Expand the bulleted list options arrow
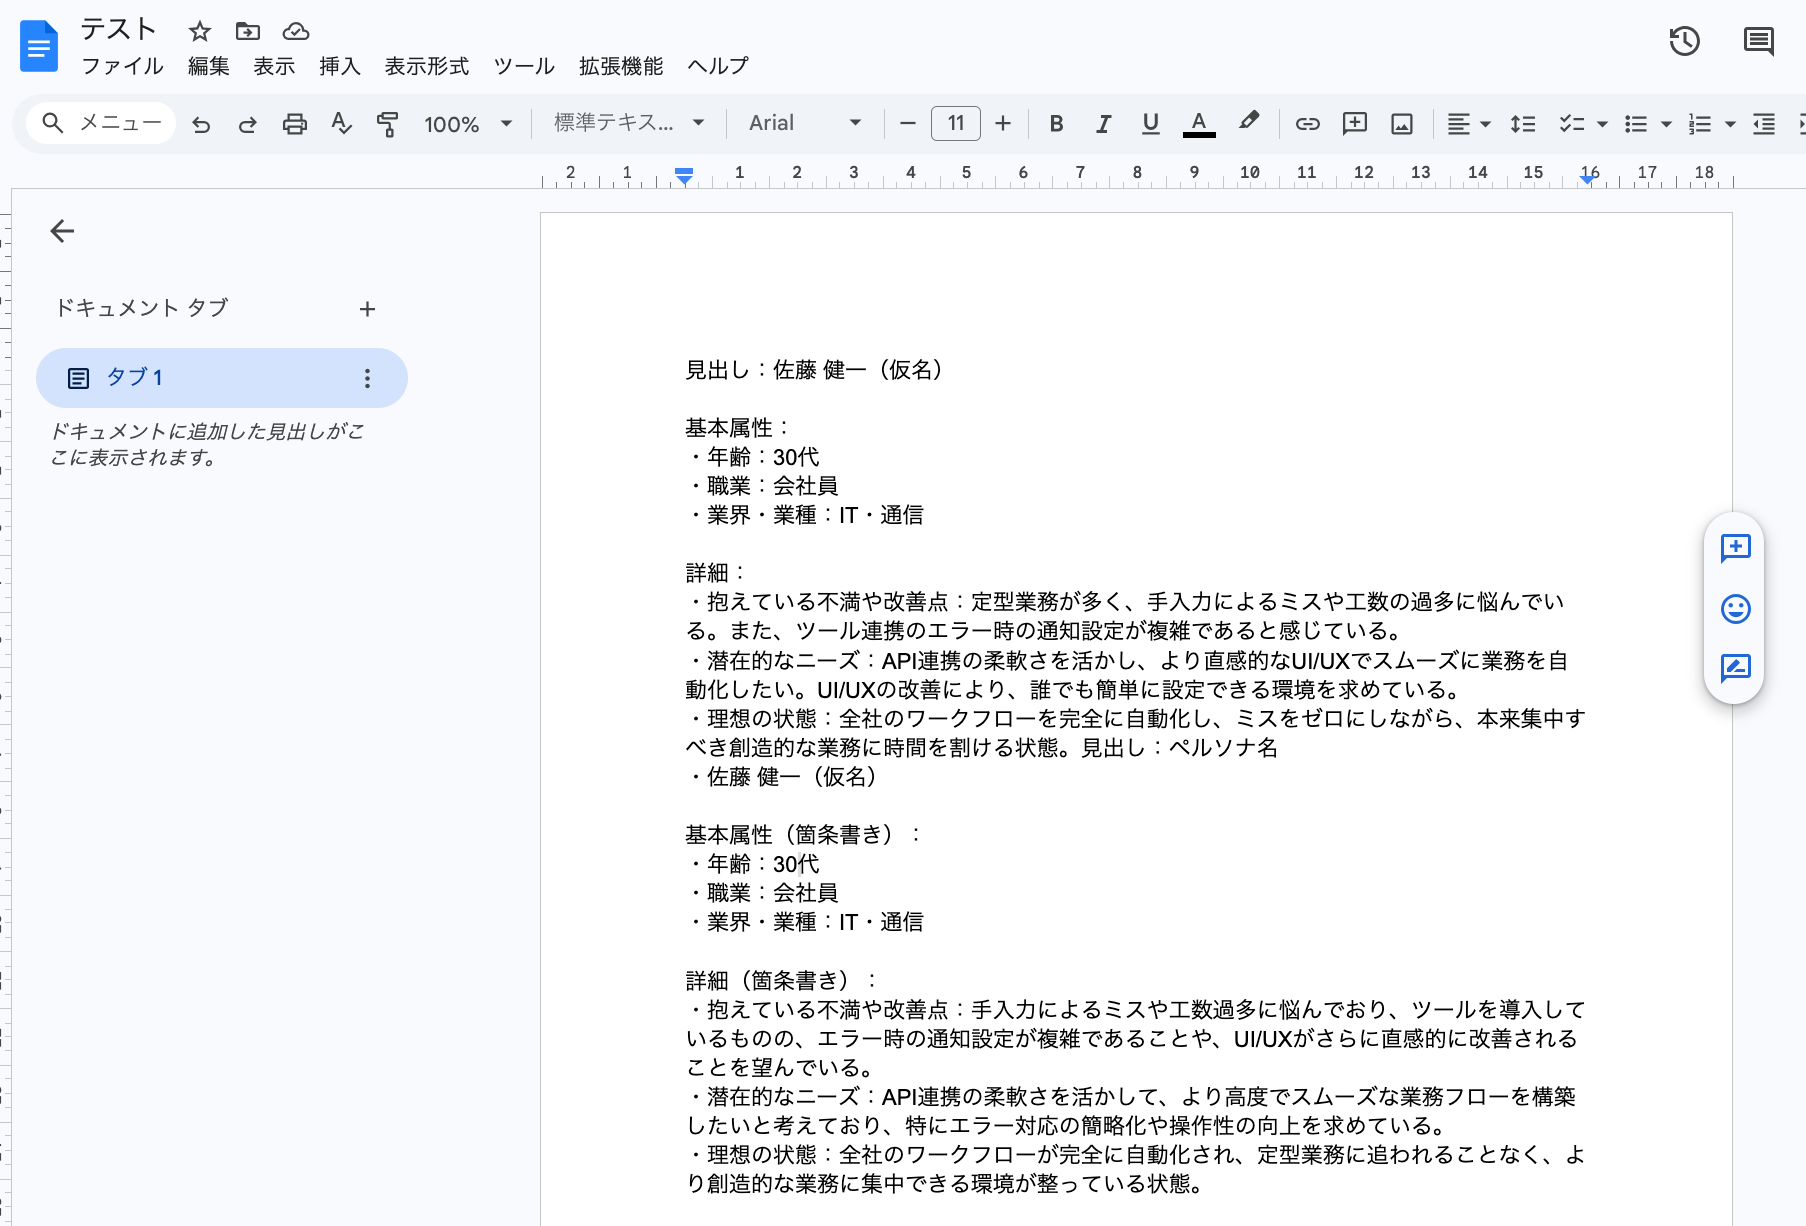1806x1226 pixels. click(x=1666, y=124)
